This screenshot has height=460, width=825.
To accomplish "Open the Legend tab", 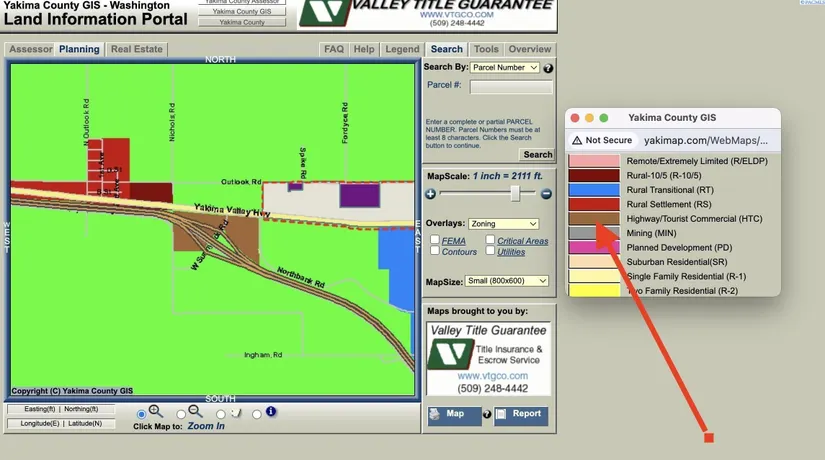I will 402,49.
